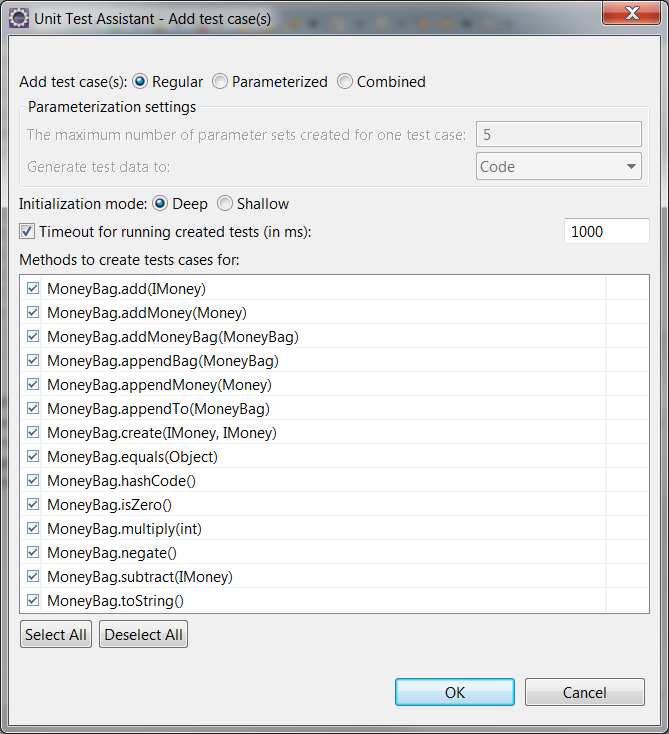Confirm with the OK button

[455, 692]
